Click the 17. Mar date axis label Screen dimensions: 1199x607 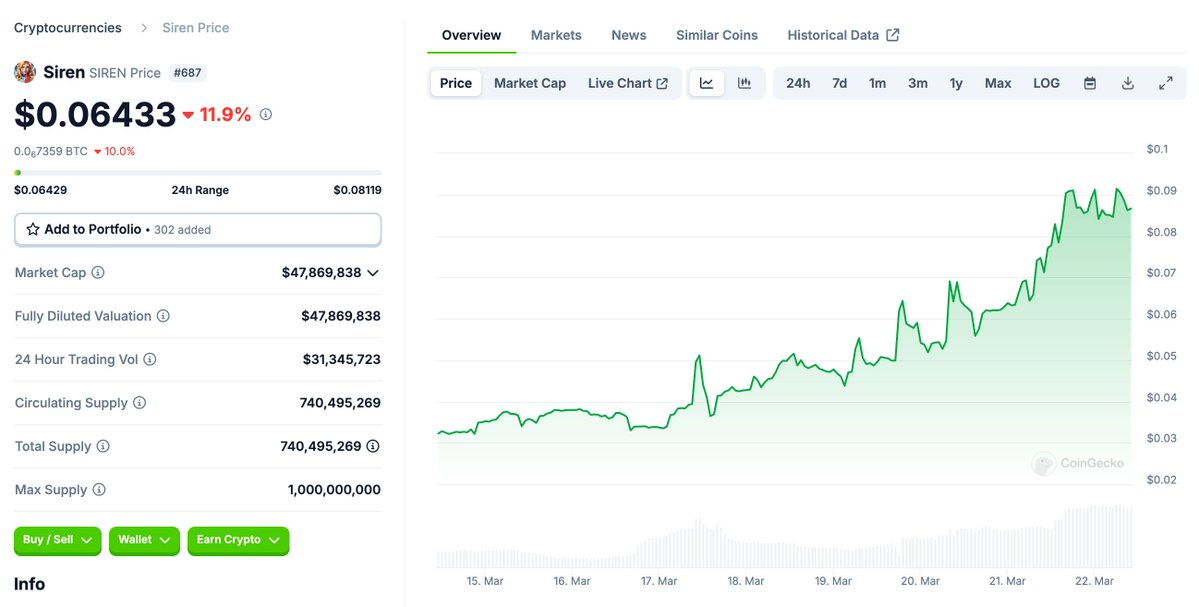(658, 581)
